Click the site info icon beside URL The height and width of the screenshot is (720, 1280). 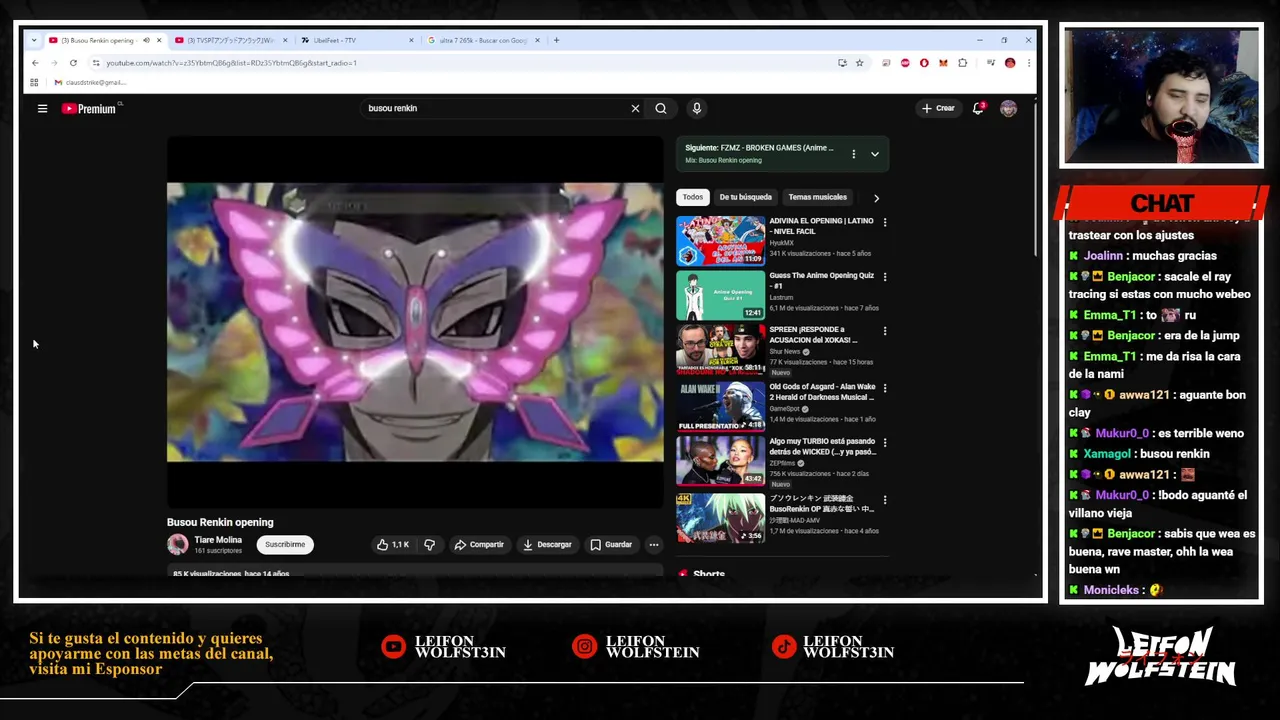click(96, 63)
